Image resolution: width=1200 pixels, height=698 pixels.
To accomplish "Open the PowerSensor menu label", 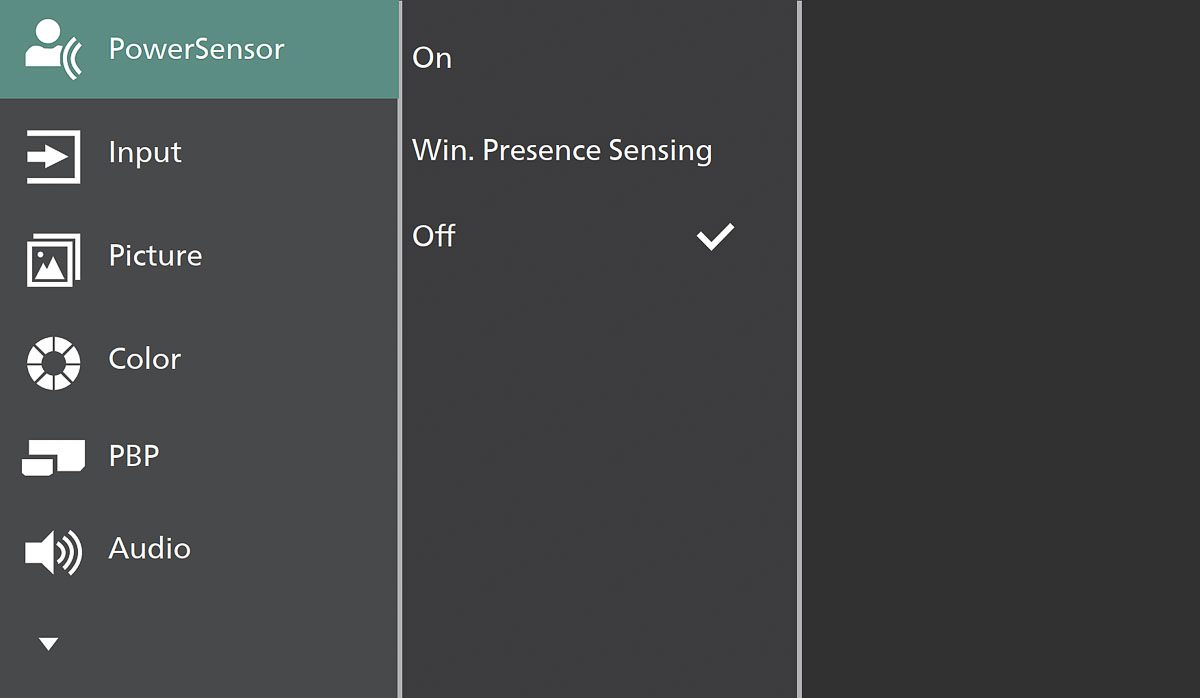I will (x=196, y=49).
